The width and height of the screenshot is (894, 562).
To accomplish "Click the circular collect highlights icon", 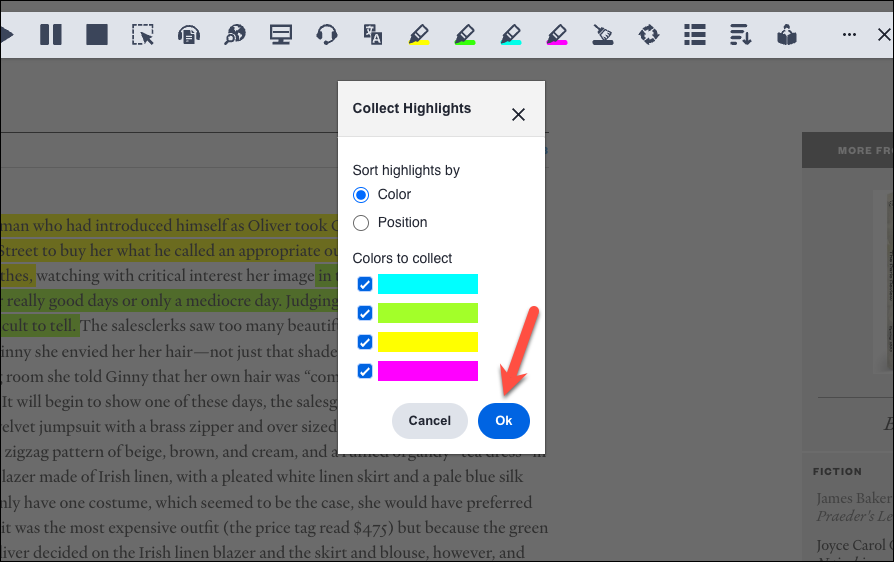I will (649, 35).
